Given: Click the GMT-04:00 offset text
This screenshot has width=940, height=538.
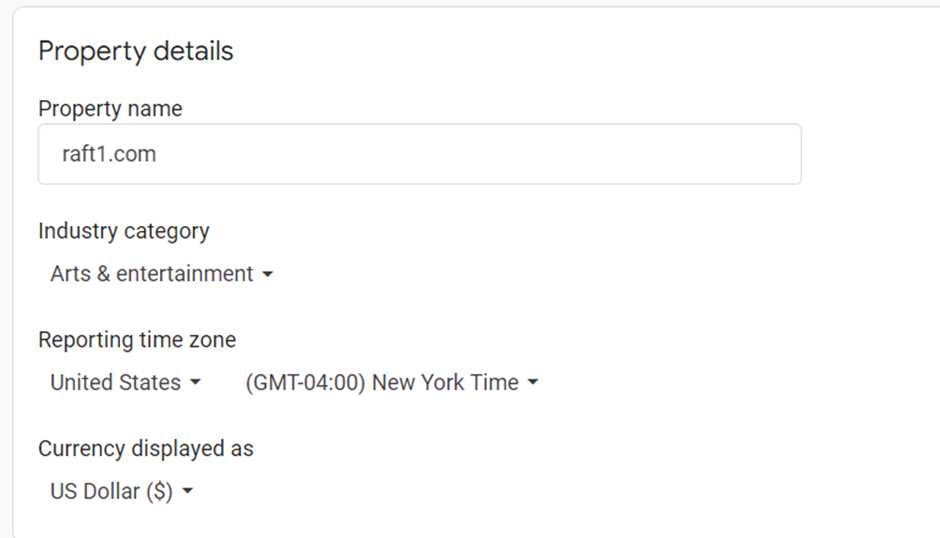Looking at the screenshot, I should [x=306, y=382].
